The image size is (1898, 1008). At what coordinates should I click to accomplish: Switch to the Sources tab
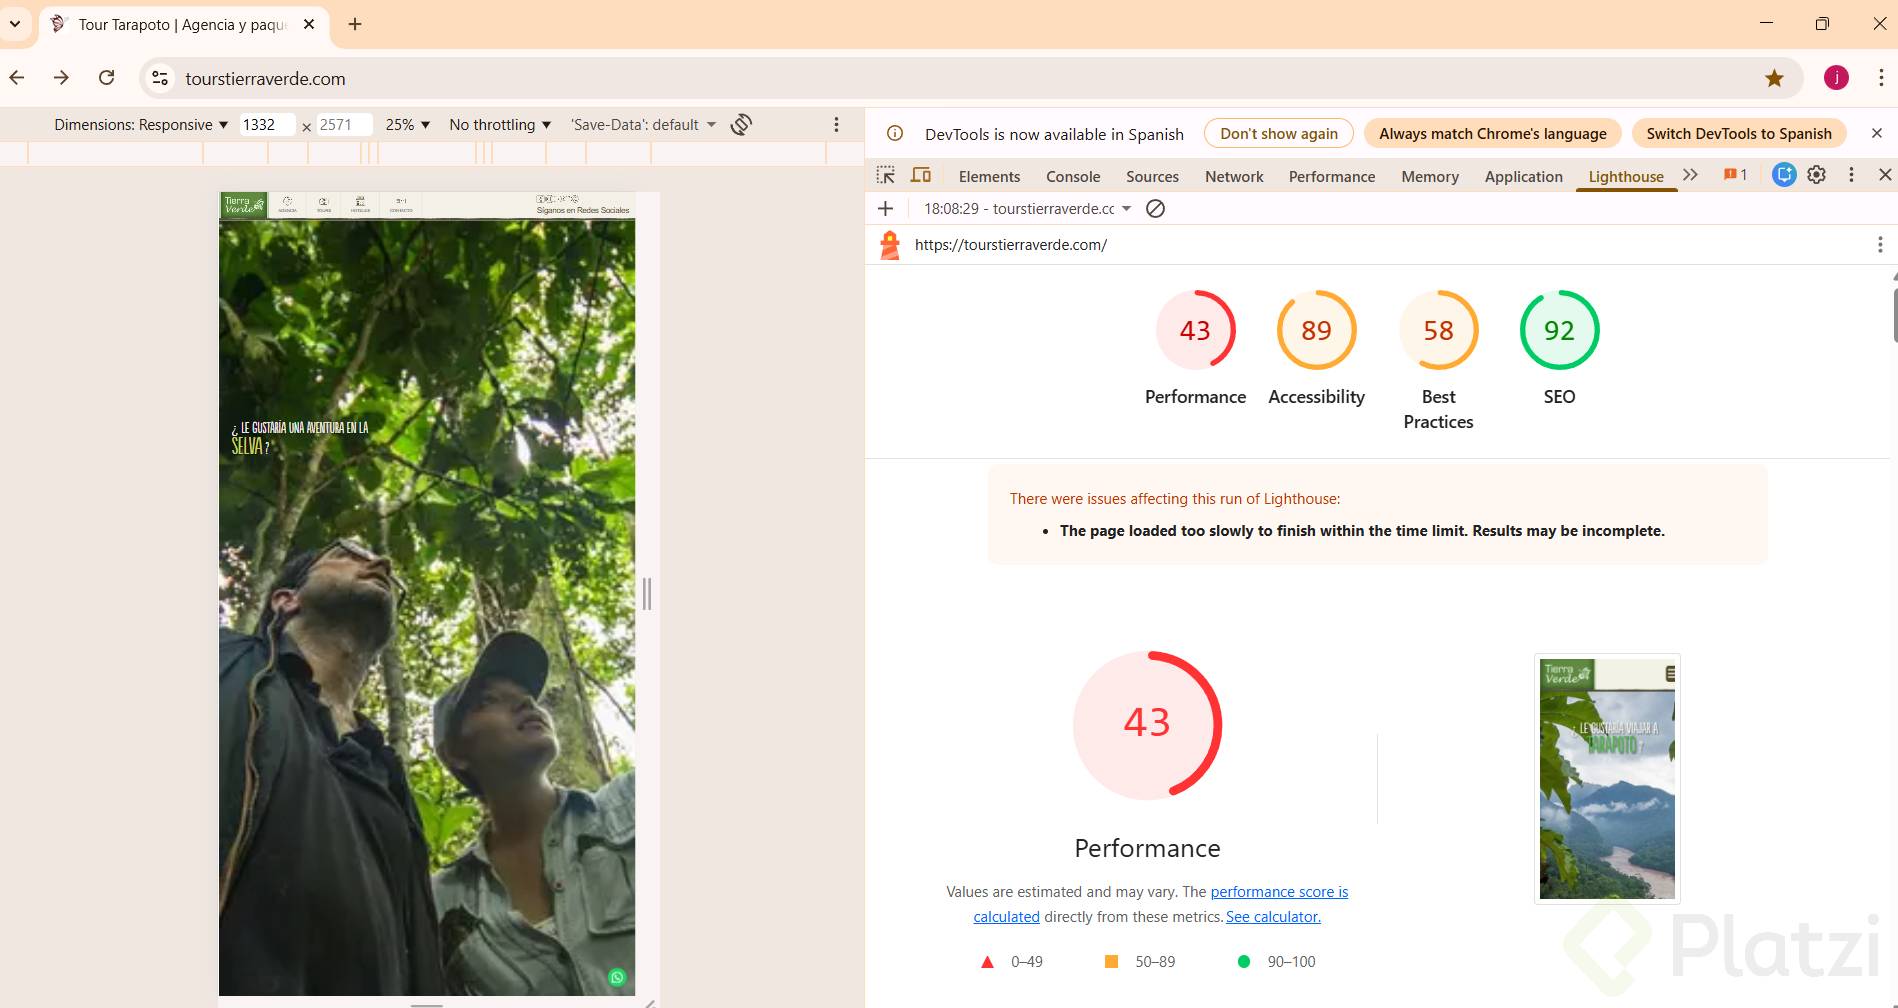coord(1152,177)
